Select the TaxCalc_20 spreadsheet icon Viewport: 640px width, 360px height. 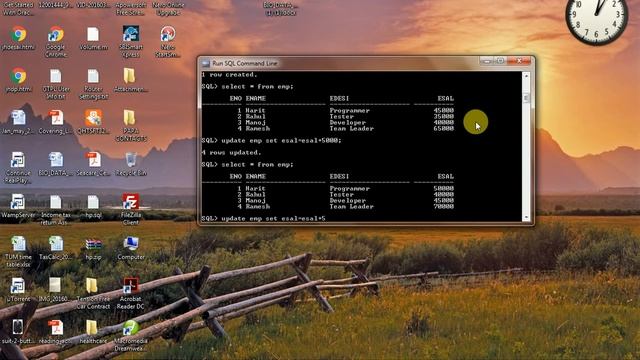coord(56,244)
